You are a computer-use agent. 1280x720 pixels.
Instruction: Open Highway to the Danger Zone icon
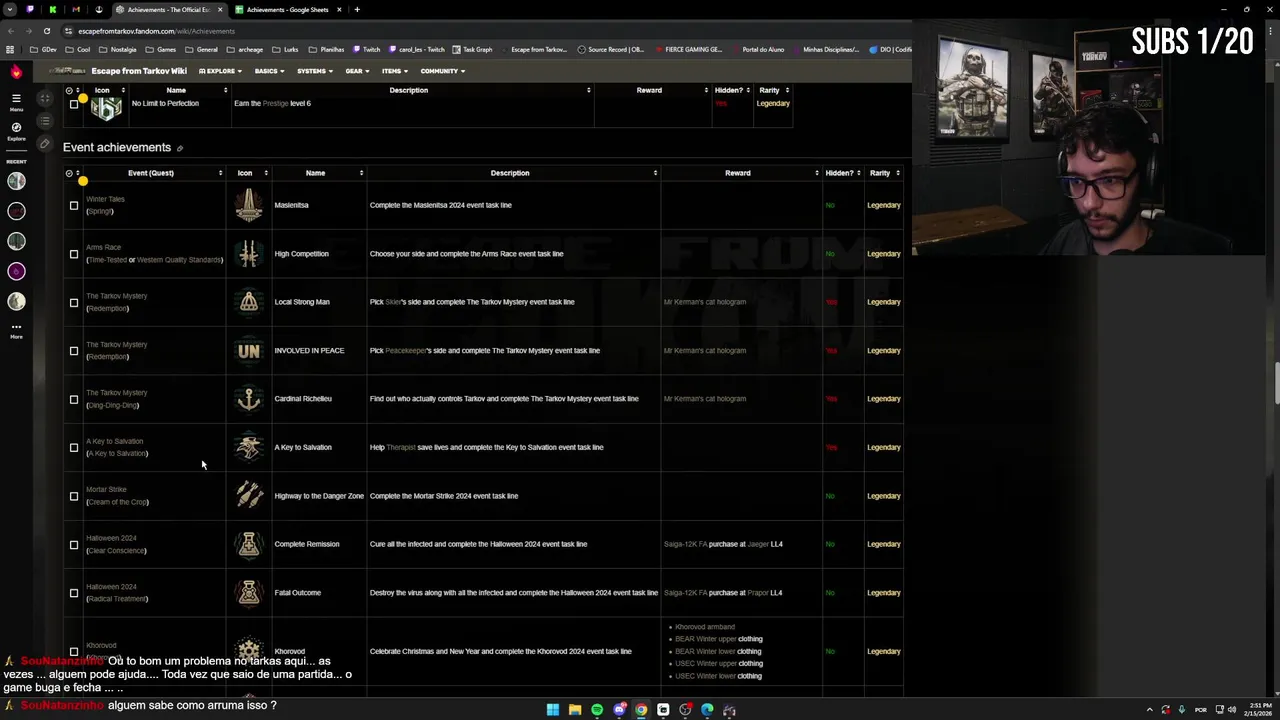249,496
